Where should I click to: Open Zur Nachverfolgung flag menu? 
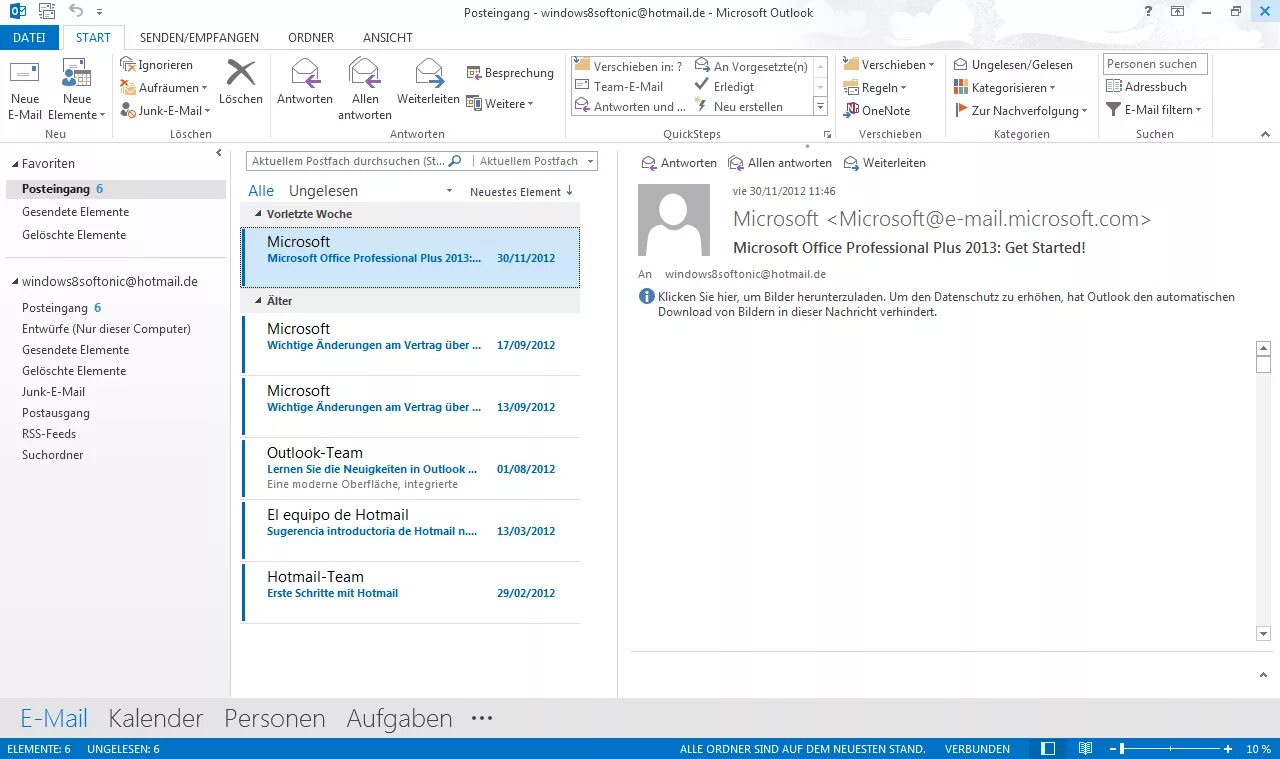coord(1020,111)
